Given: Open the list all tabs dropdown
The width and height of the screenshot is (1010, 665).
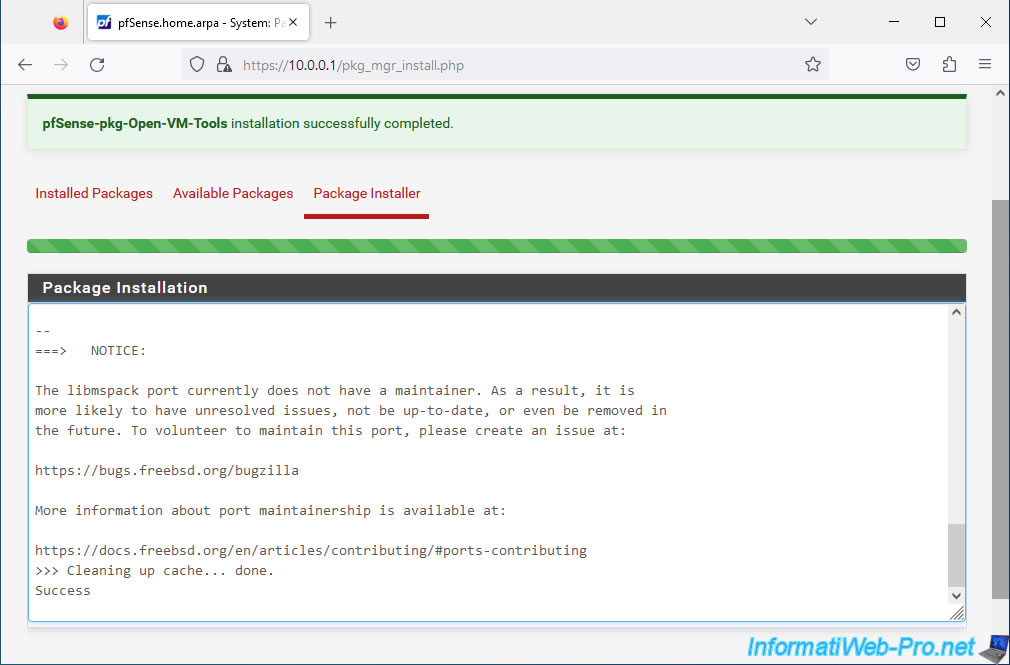Looking at the screenshot, I should coord(811,22).
